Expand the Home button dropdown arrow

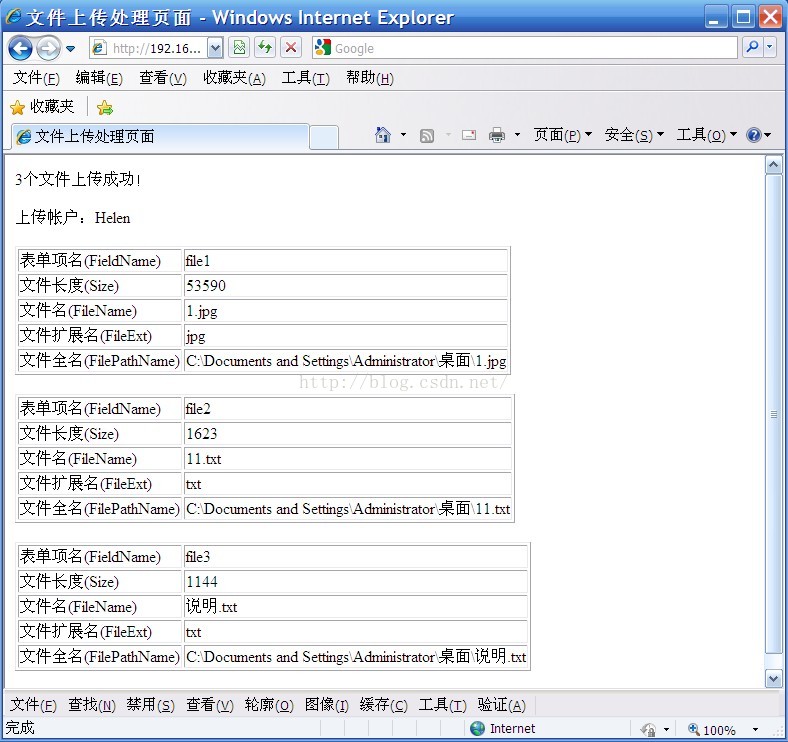click(x=403, y=135)
